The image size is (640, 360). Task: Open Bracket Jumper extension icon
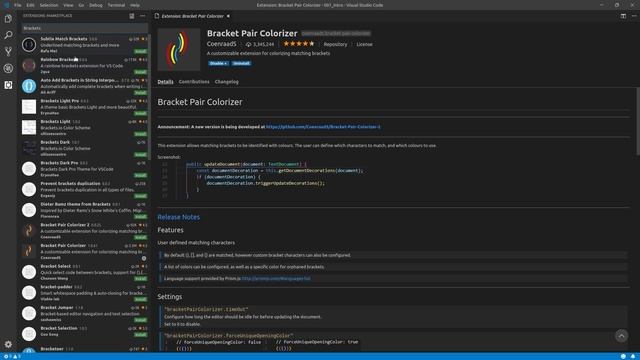pos(29,313)
